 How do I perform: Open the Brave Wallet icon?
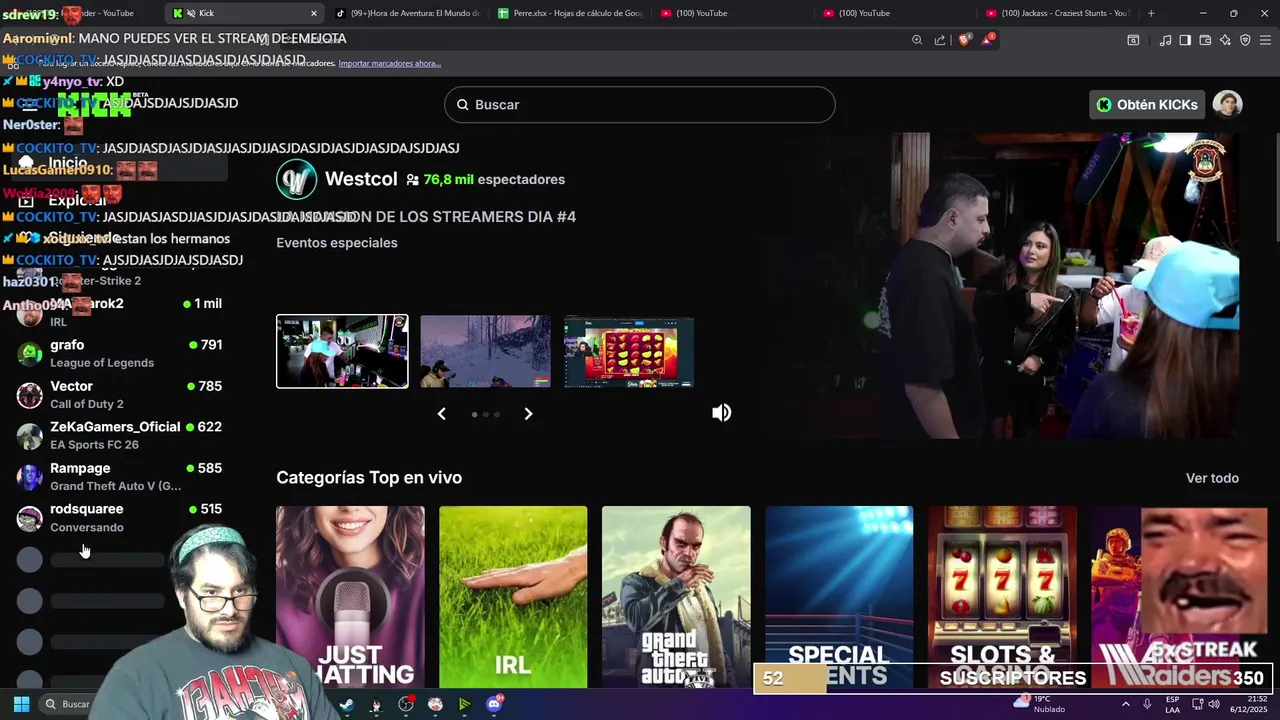pyautogui.click(x=1205, y=40)
